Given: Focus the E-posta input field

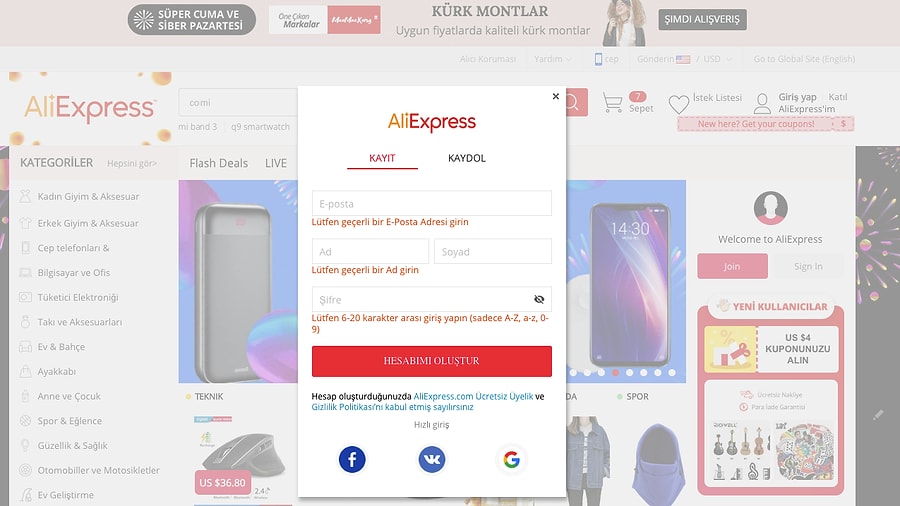Looking at the screenshot, I should 432,204.
